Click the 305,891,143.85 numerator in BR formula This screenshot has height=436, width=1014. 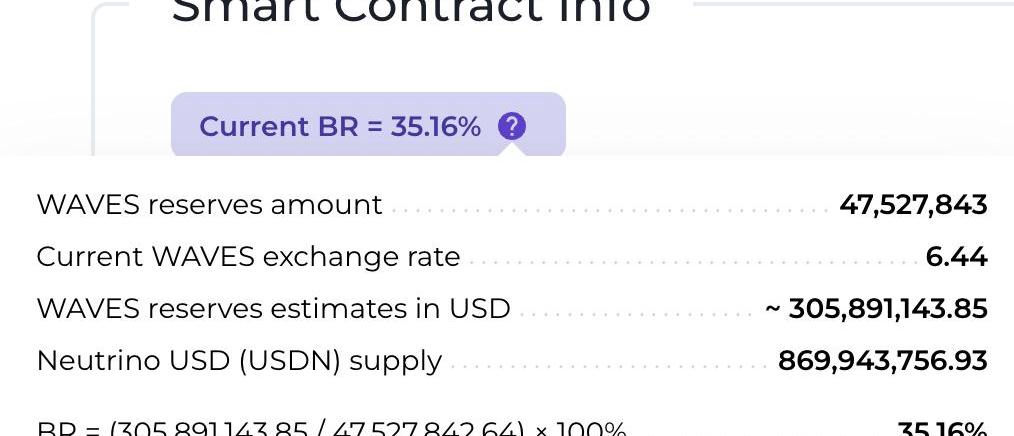(209, 430)
